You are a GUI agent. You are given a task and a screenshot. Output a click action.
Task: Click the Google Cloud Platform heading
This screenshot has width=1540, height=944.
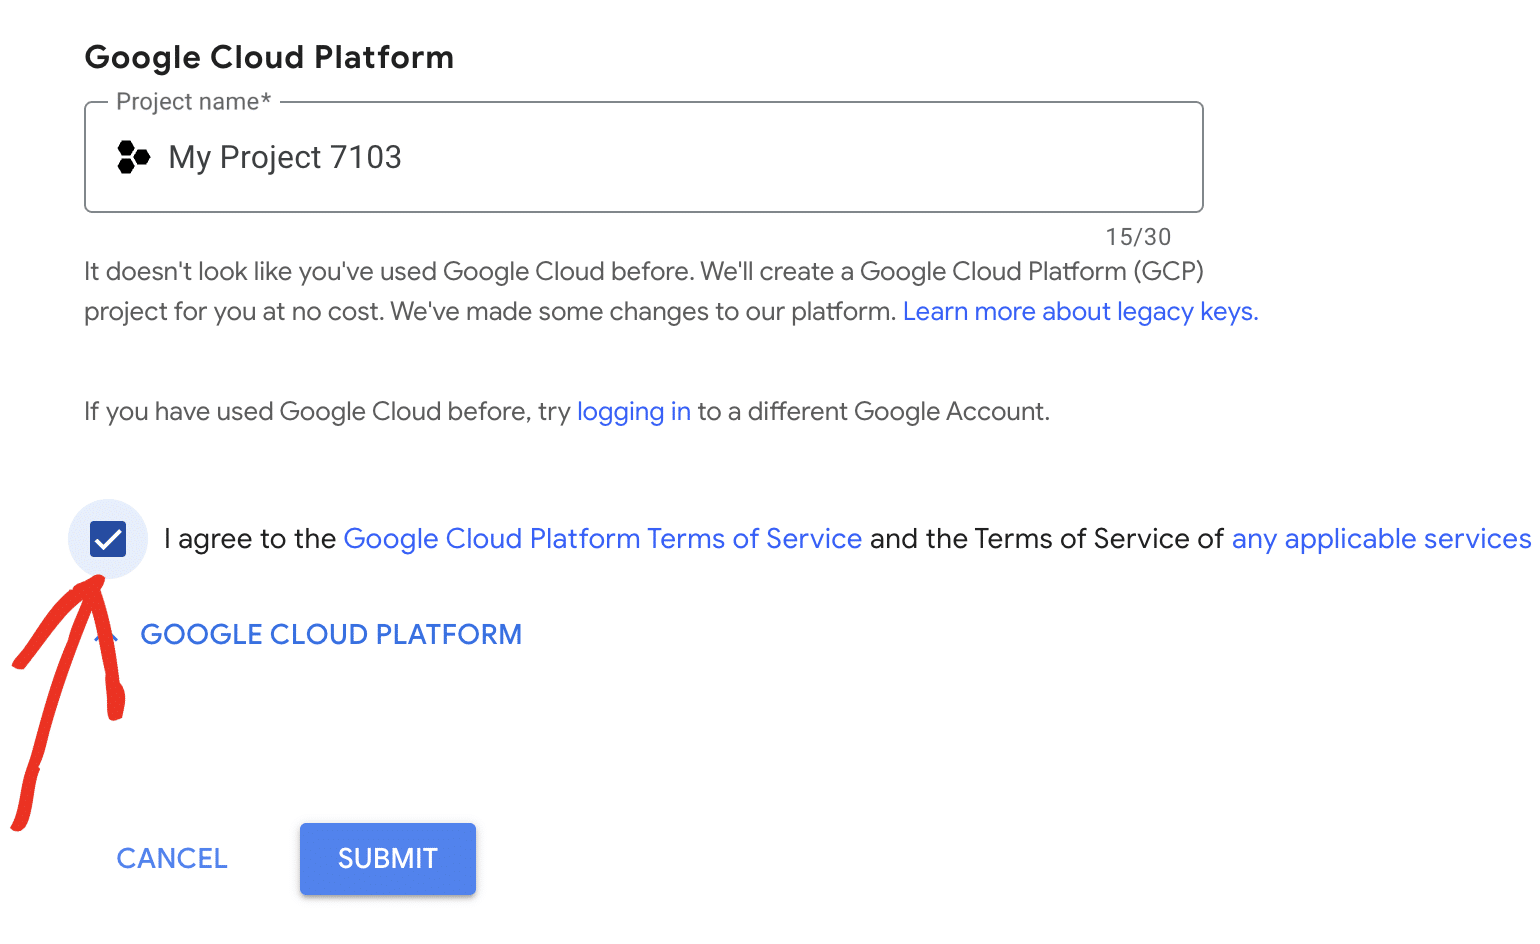[269, 57]
